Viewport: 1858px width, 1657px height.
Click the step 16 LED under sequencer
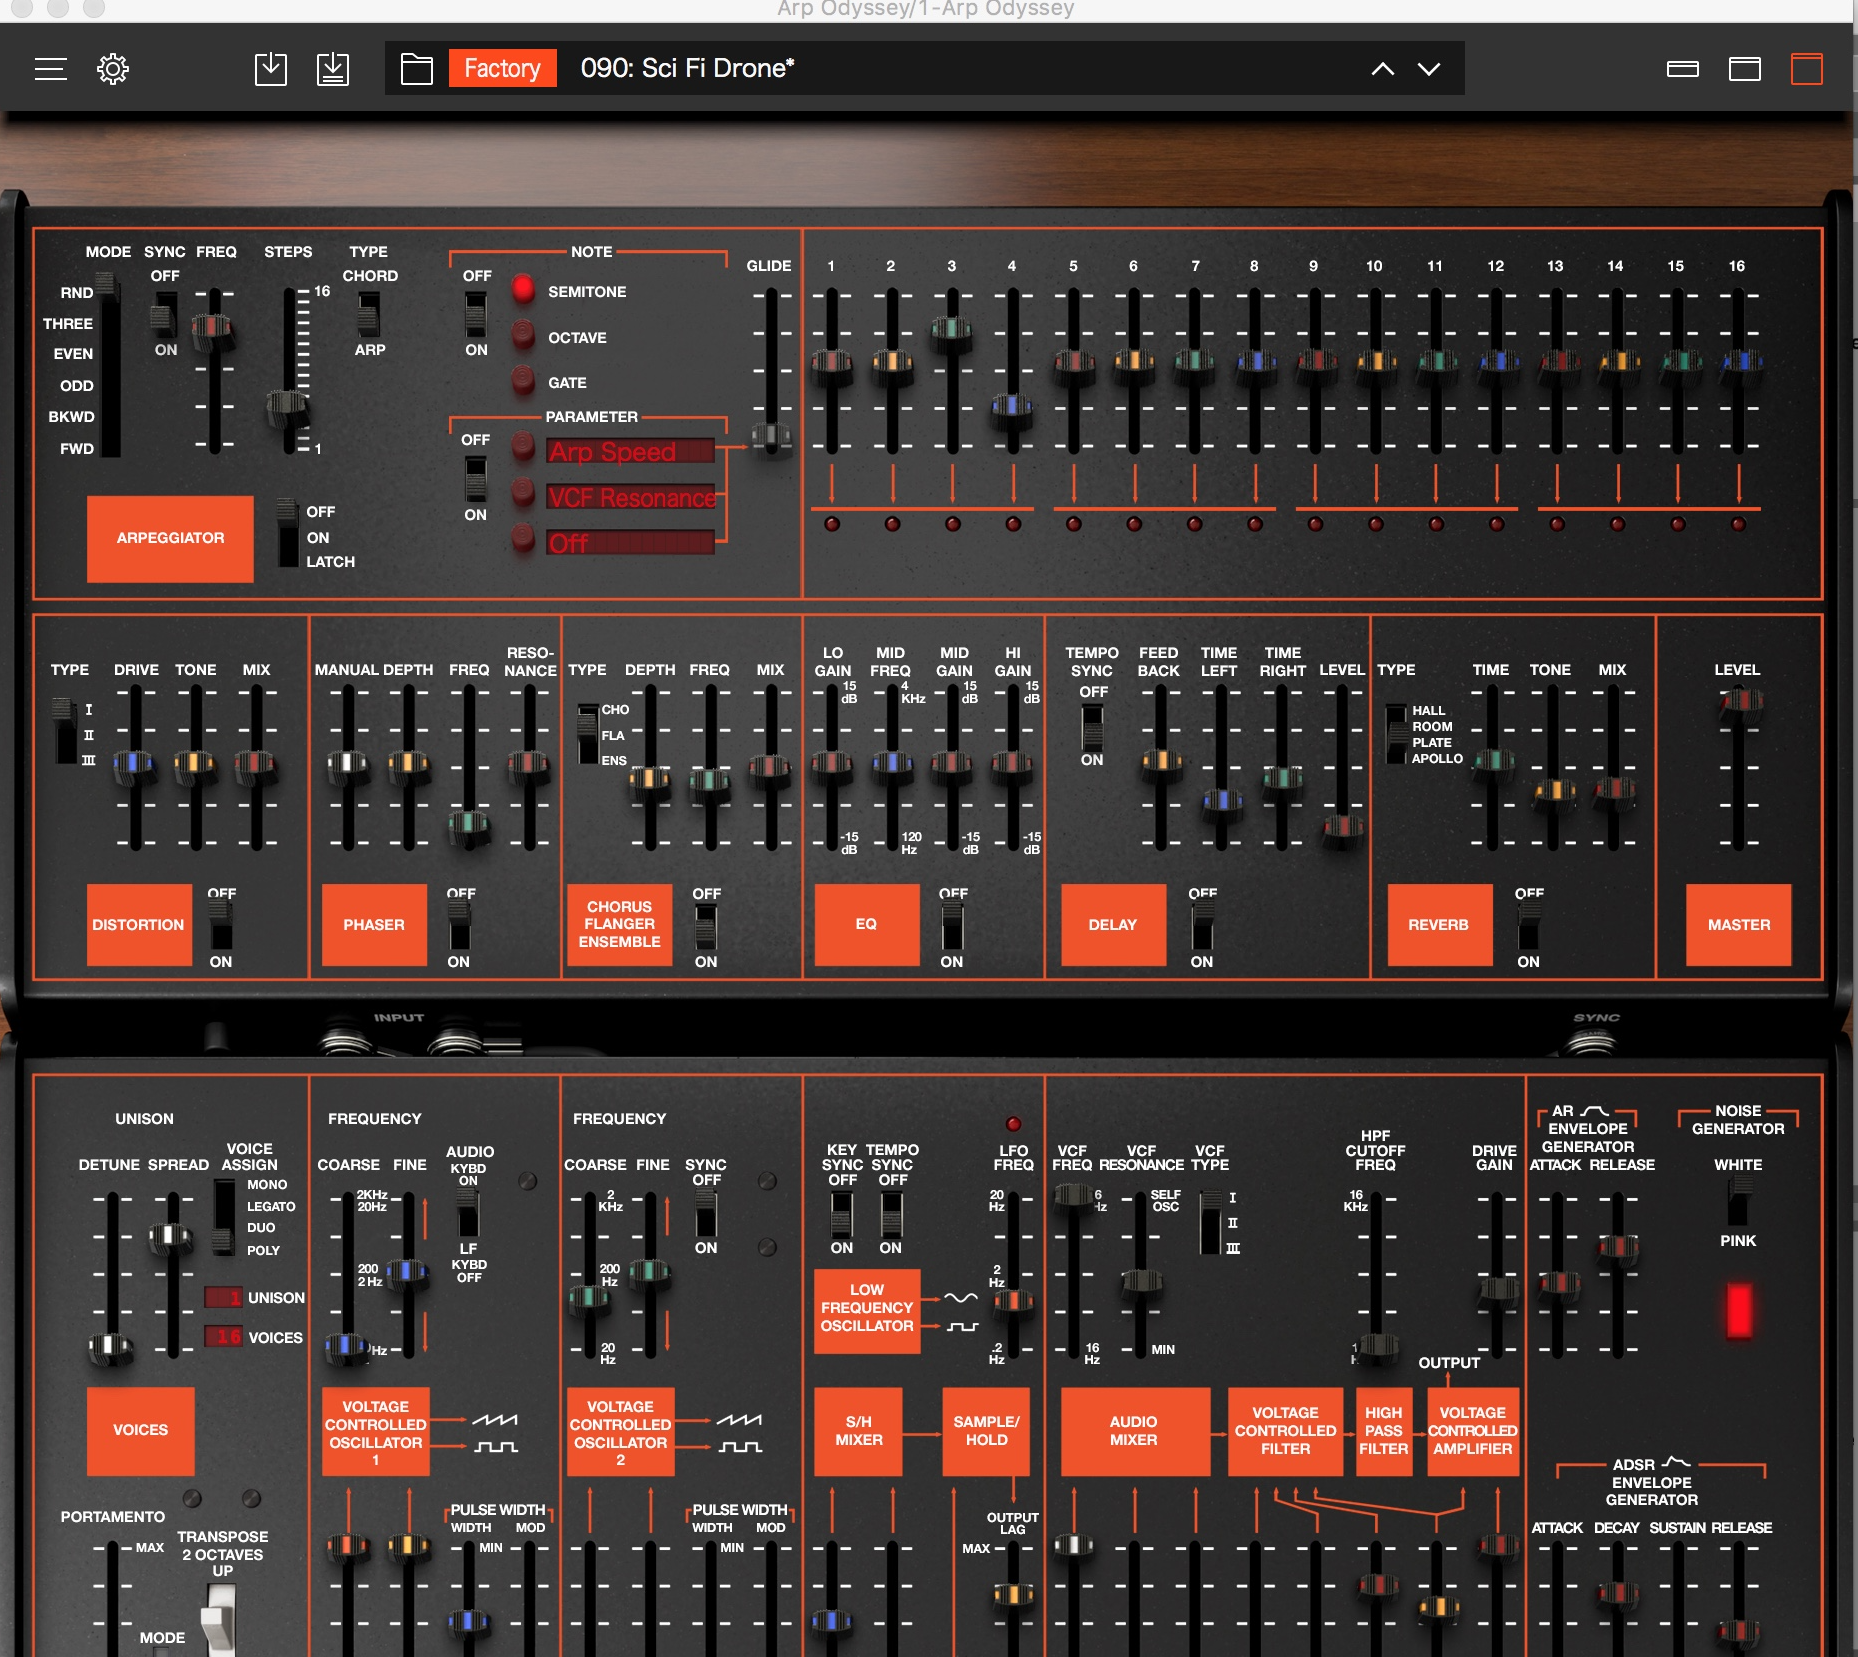pyautogui.click(x=1738, y=524)
